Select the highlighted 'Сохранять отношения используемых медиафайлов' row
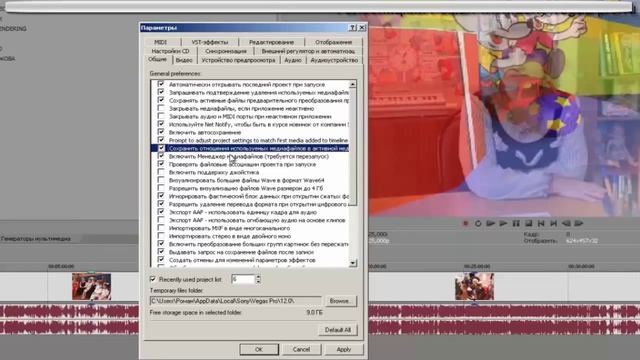 (250, 148)
